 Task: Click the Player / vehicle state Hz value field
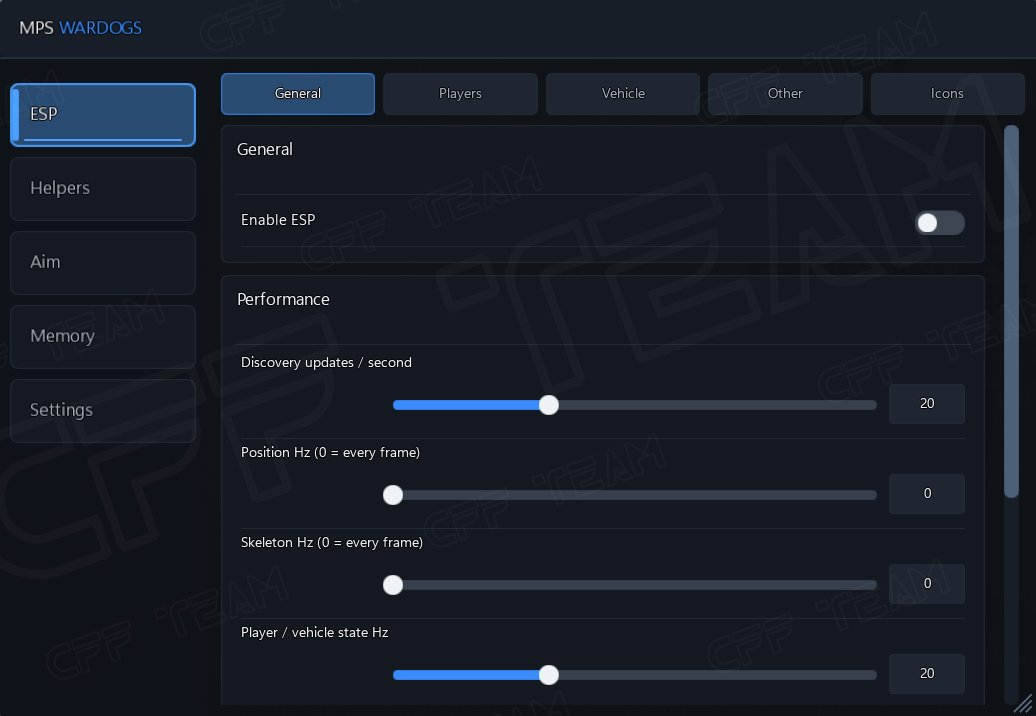(x=926, y=674)
